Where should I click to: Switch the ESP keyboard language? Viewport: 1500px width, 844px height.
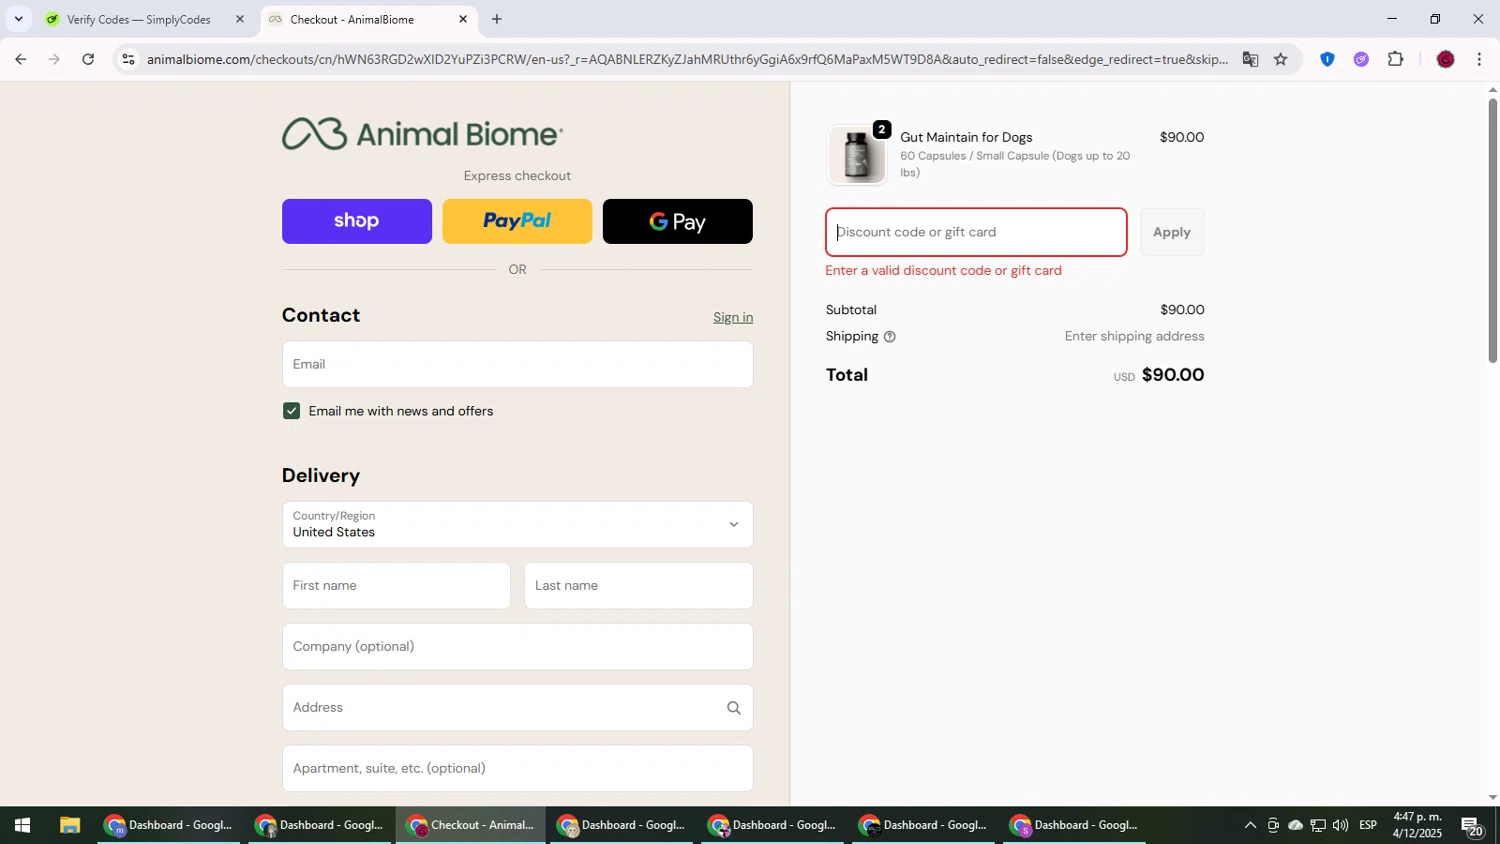1368,825
